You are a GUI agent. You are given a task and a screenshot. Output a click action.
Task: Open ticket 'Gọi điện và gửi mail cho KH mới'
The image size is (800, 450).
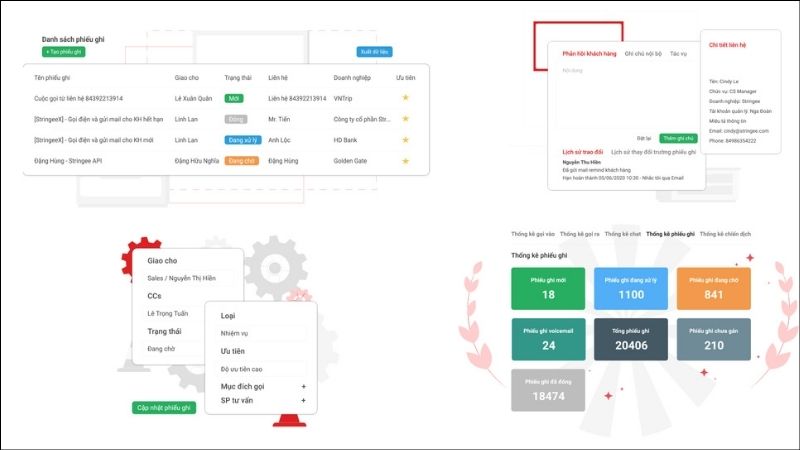click(x=94, y=140)
